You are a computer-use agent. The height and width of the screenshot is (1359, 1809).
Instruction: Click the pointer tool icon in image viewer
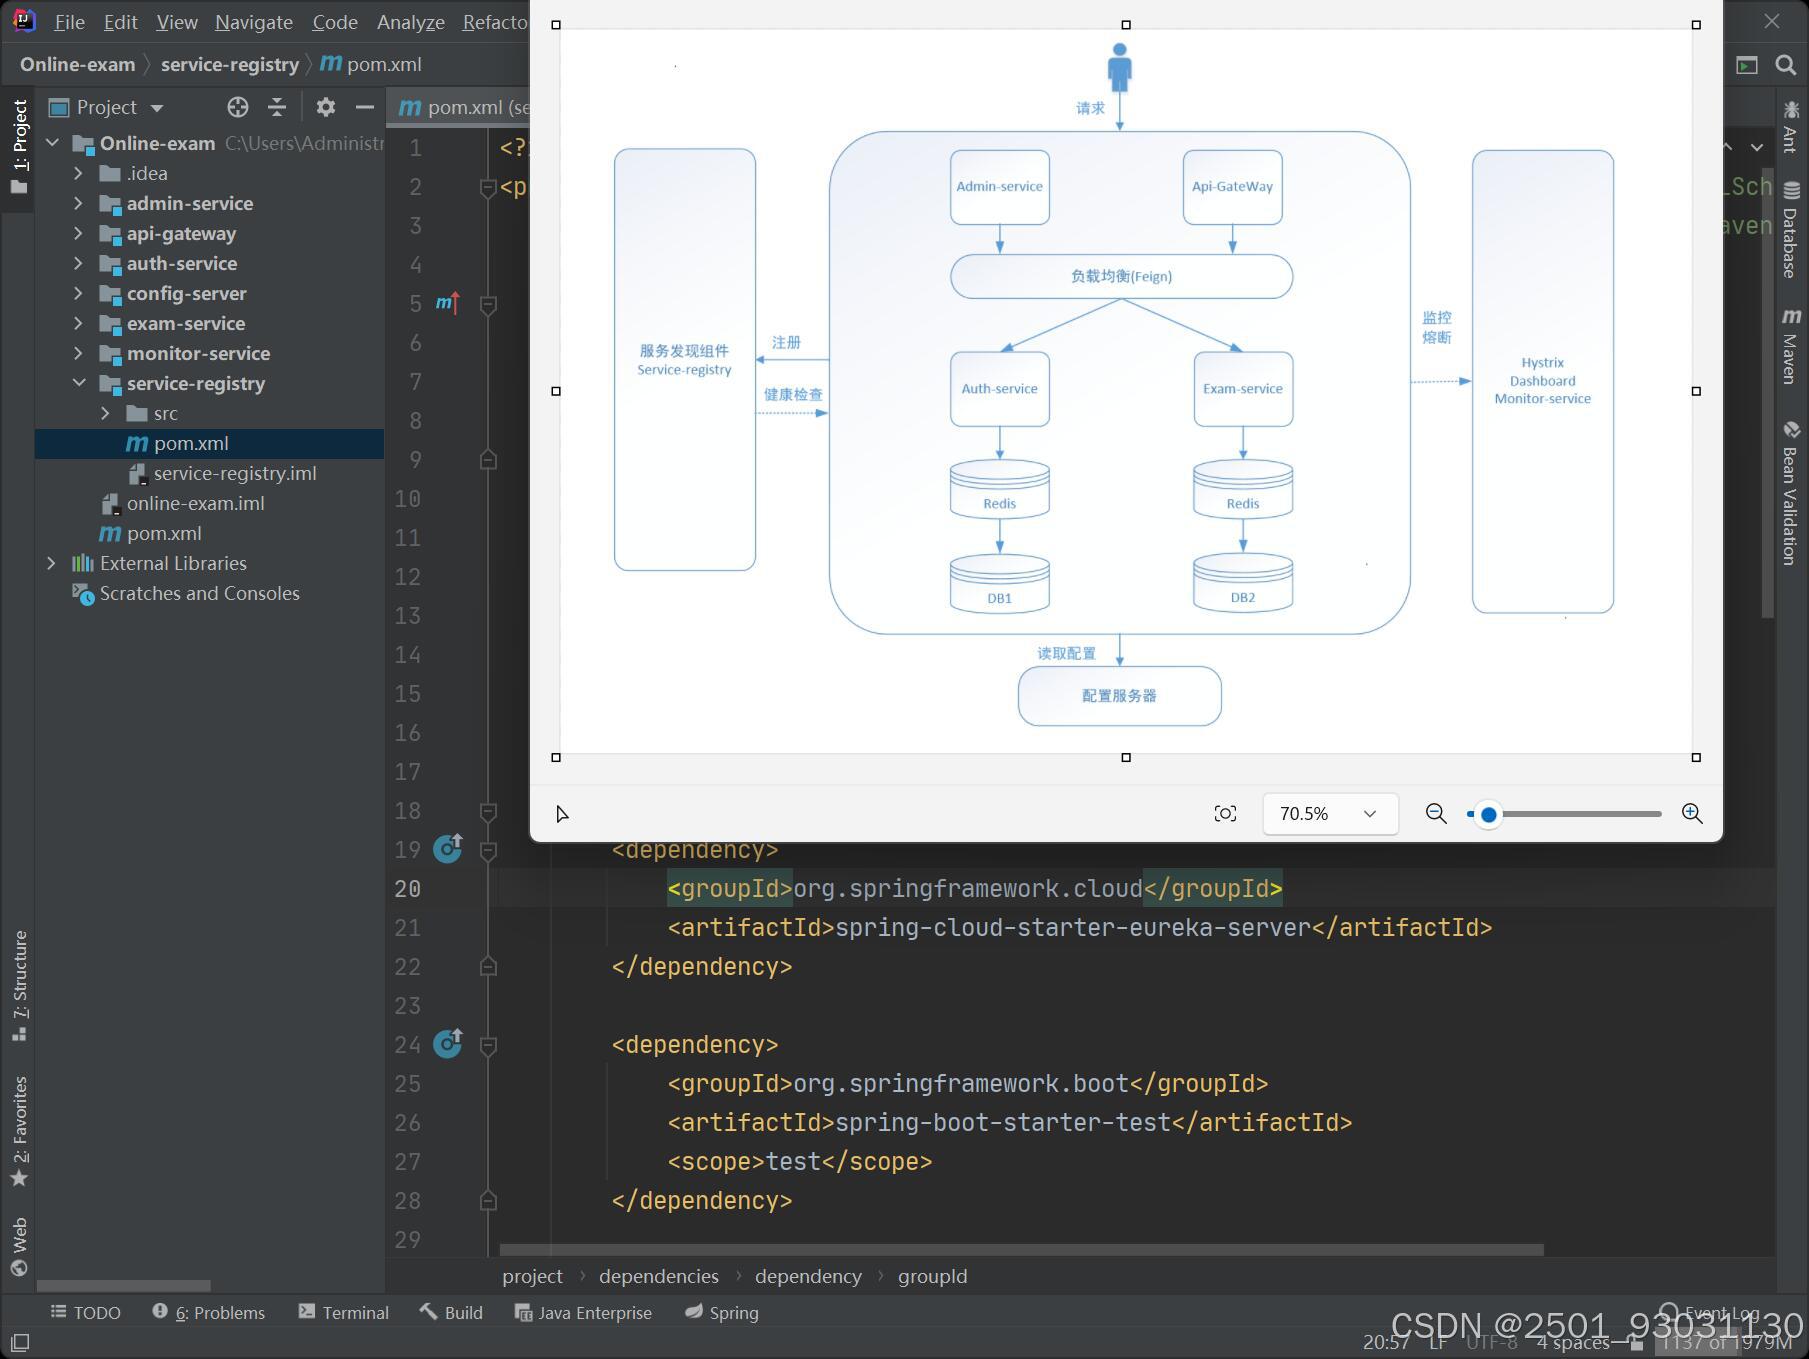pyautogui.click(x=562, y=814)
